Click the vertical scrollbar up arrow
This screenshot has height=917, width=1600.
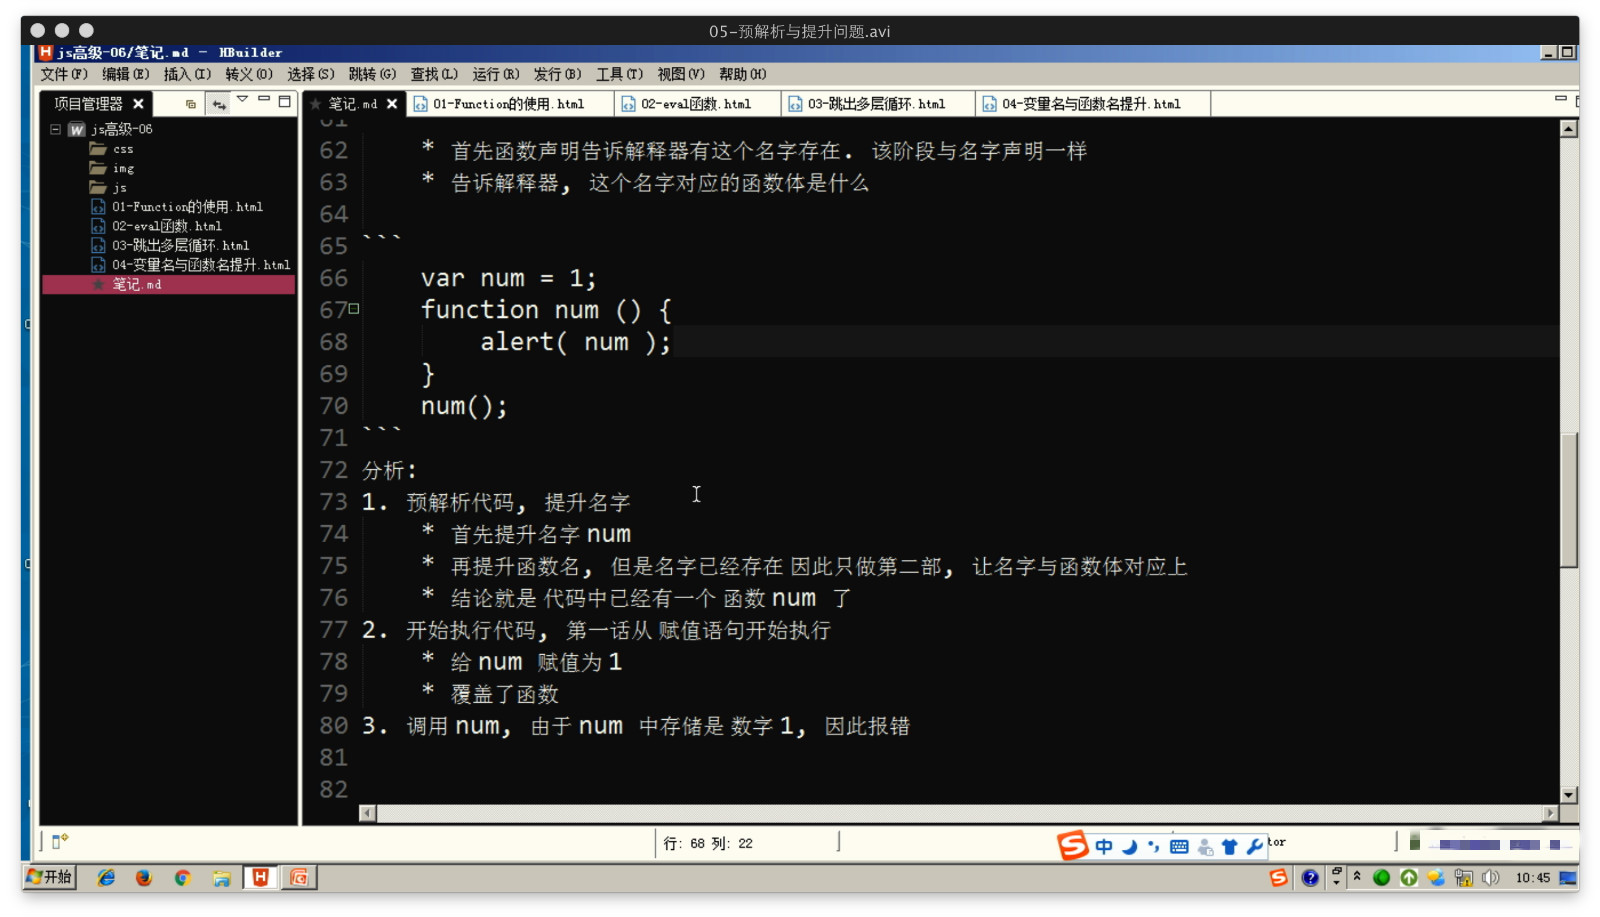tap(1569, 128)
